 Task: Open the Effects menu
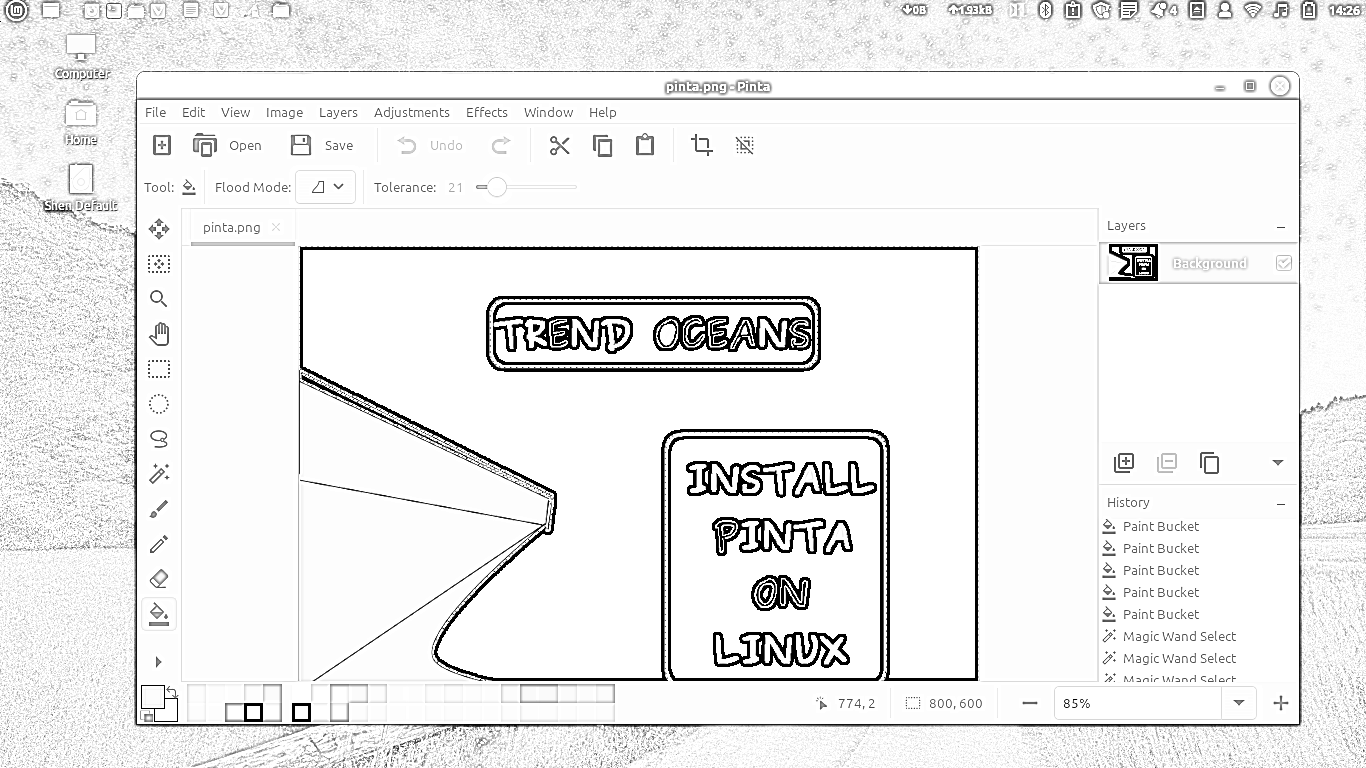click(x=486, y=112)
